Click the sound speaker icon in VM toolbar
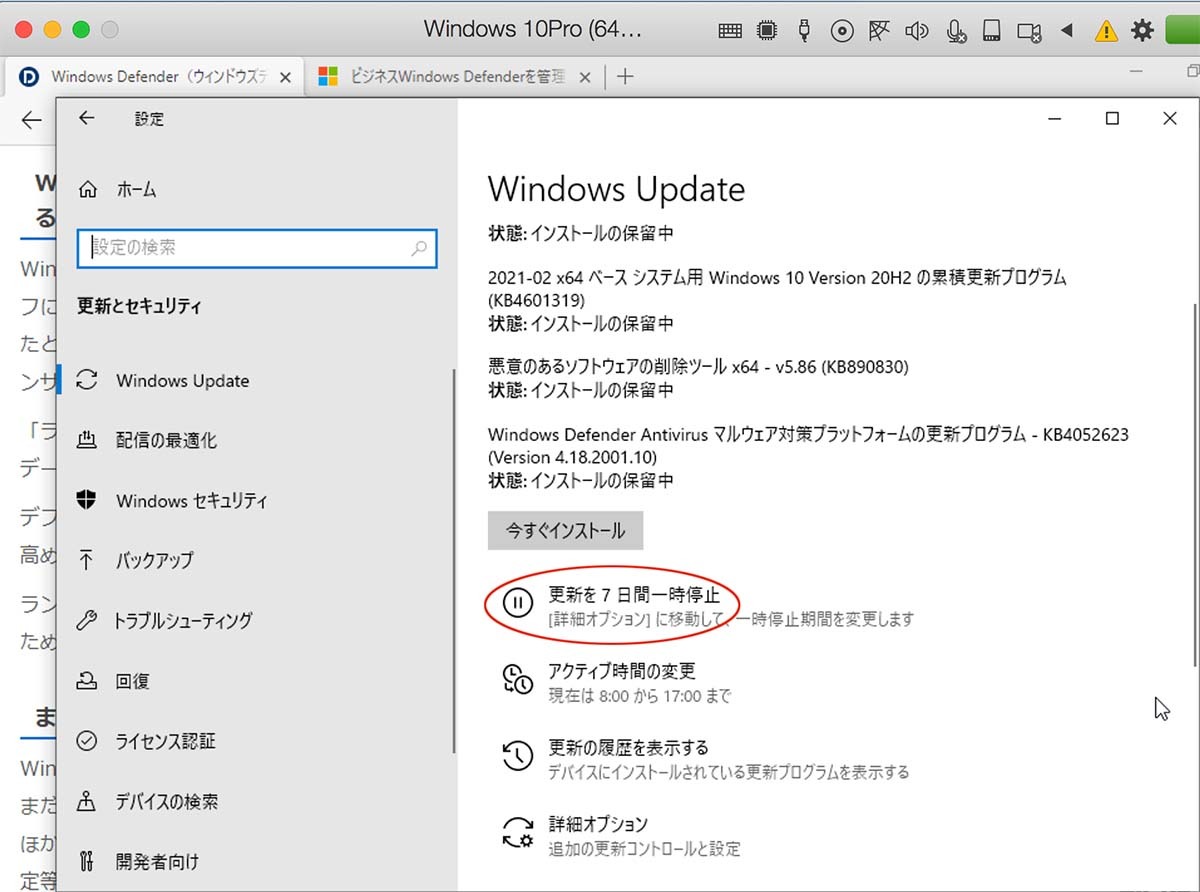Image resolution: width=1200 pixels, height=892 pixels. click(916, 31)
